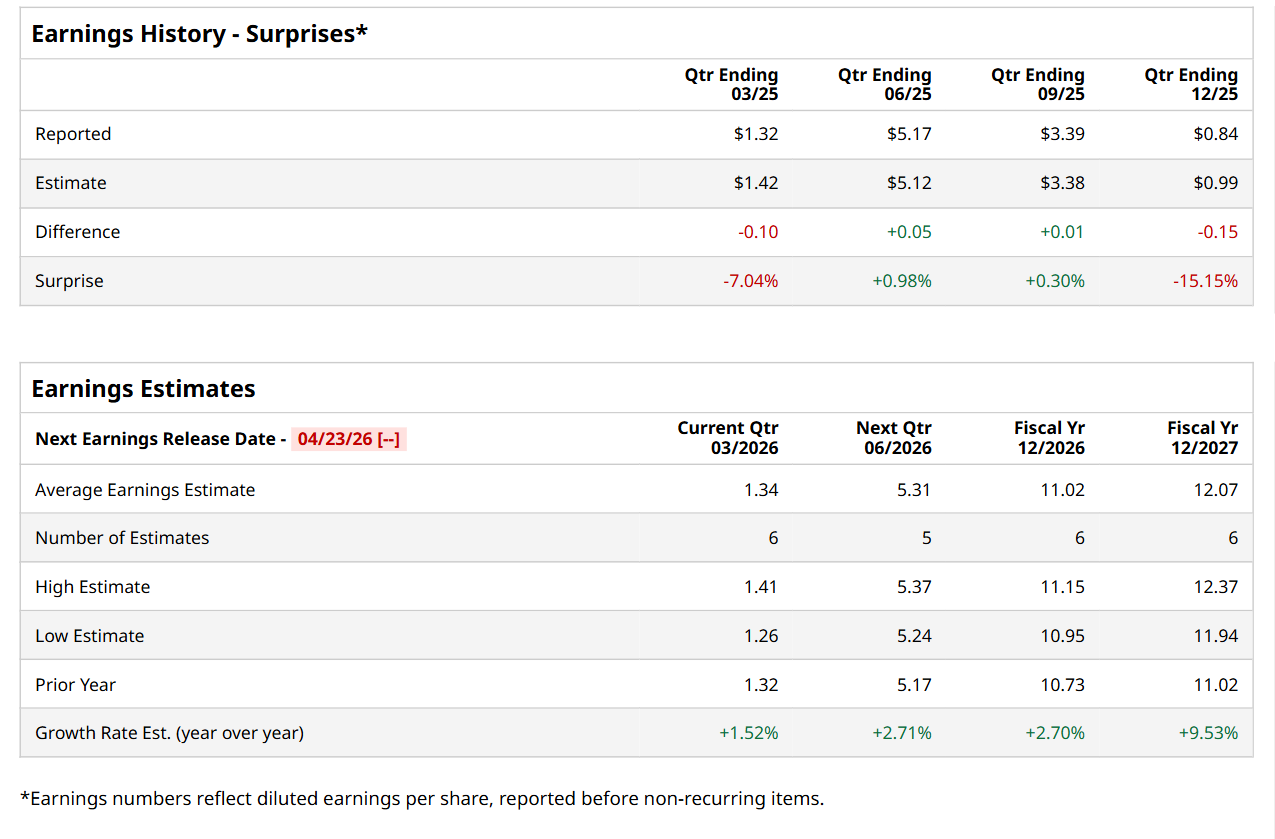This screenshot has height=839, width=1275.
Task: Click the $5.17 reported earnings value
Action: pyautogui.click(x=909, y=134)
